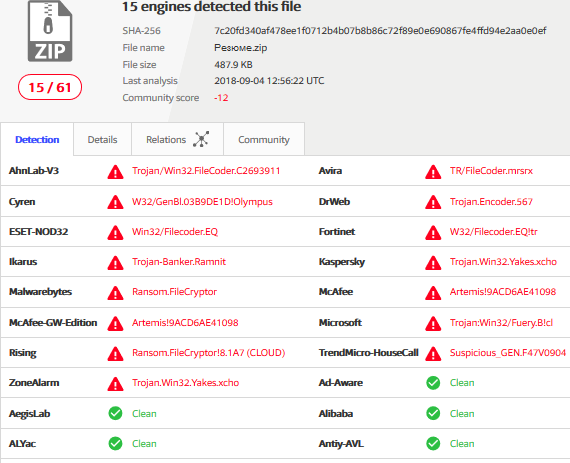Click McAfee-GW-Edition's Artemis!9ACD6AE41098 result

click(185, 323)
